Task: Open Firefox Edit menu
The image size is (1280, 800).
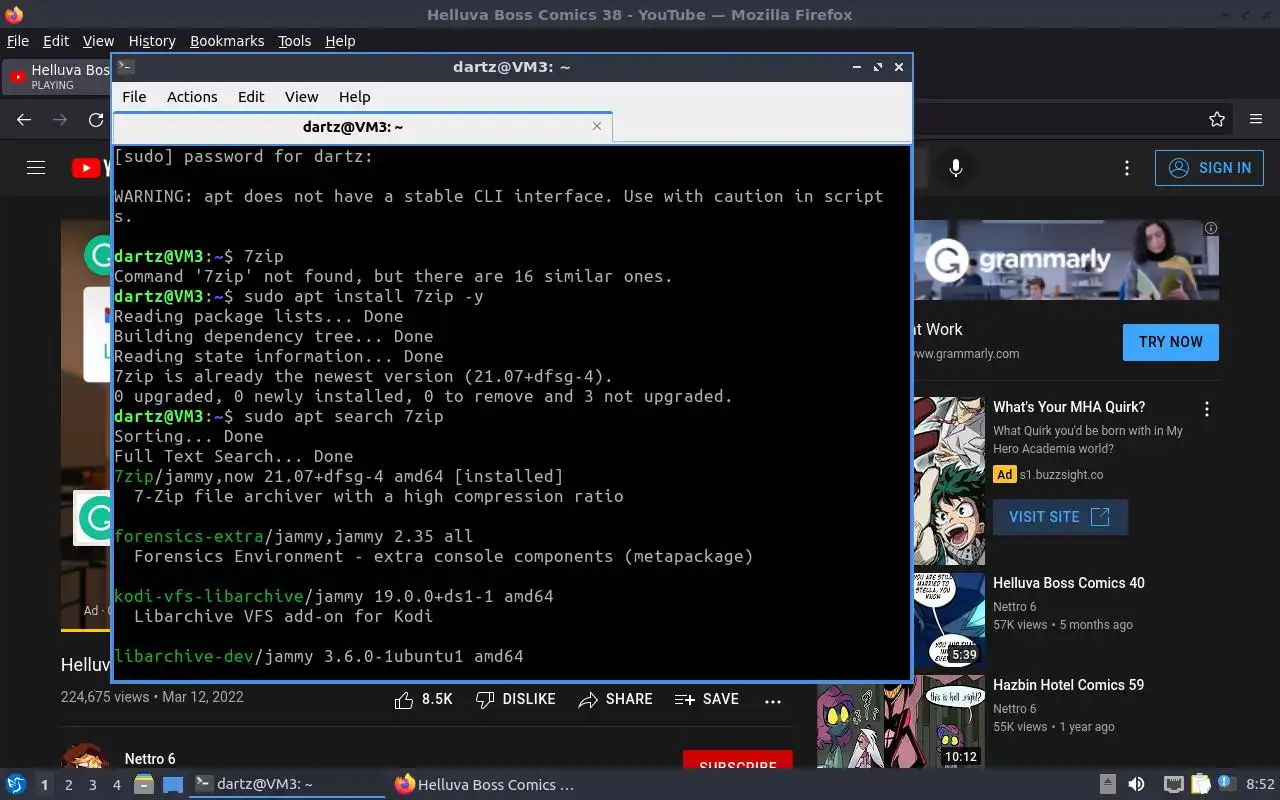Action: point(56,41)
